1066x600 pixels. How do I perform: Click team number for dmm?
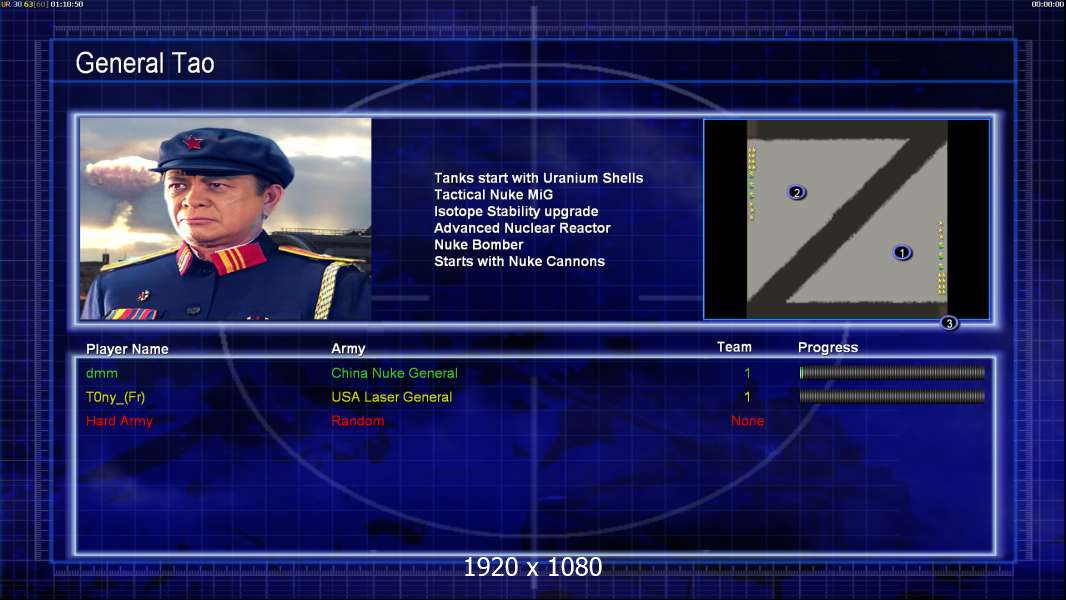[747, 373]
